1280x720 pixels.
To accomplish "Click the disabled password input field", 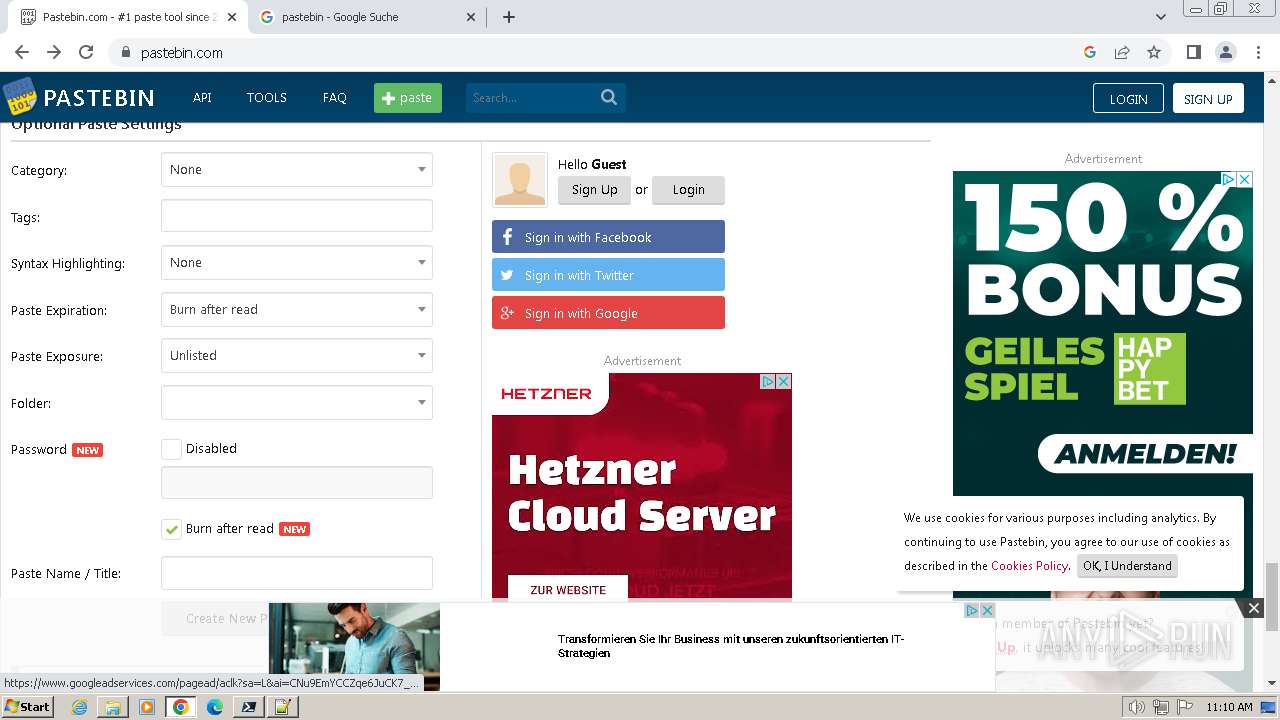I will coord(297,482).
